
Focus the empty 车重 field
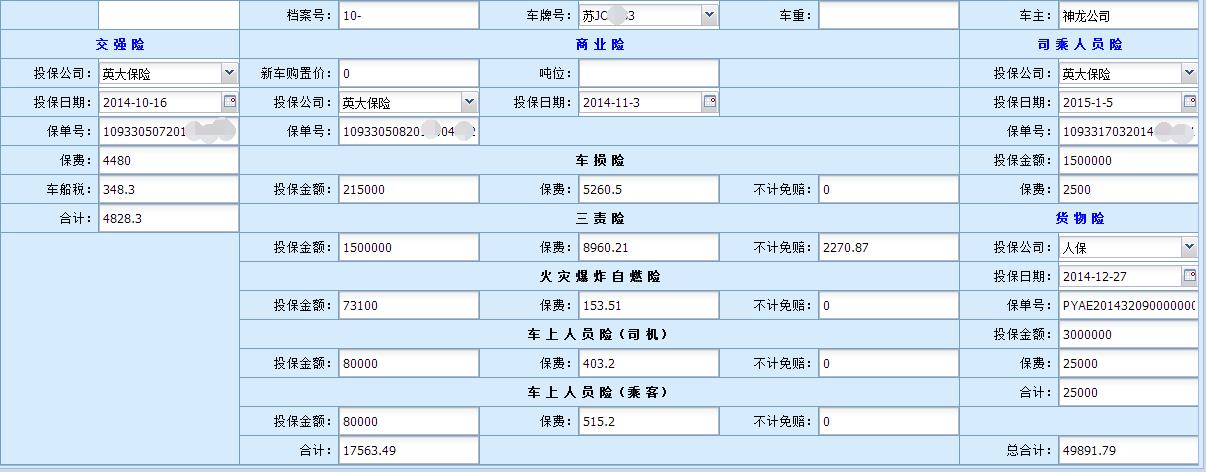(888, 16)
